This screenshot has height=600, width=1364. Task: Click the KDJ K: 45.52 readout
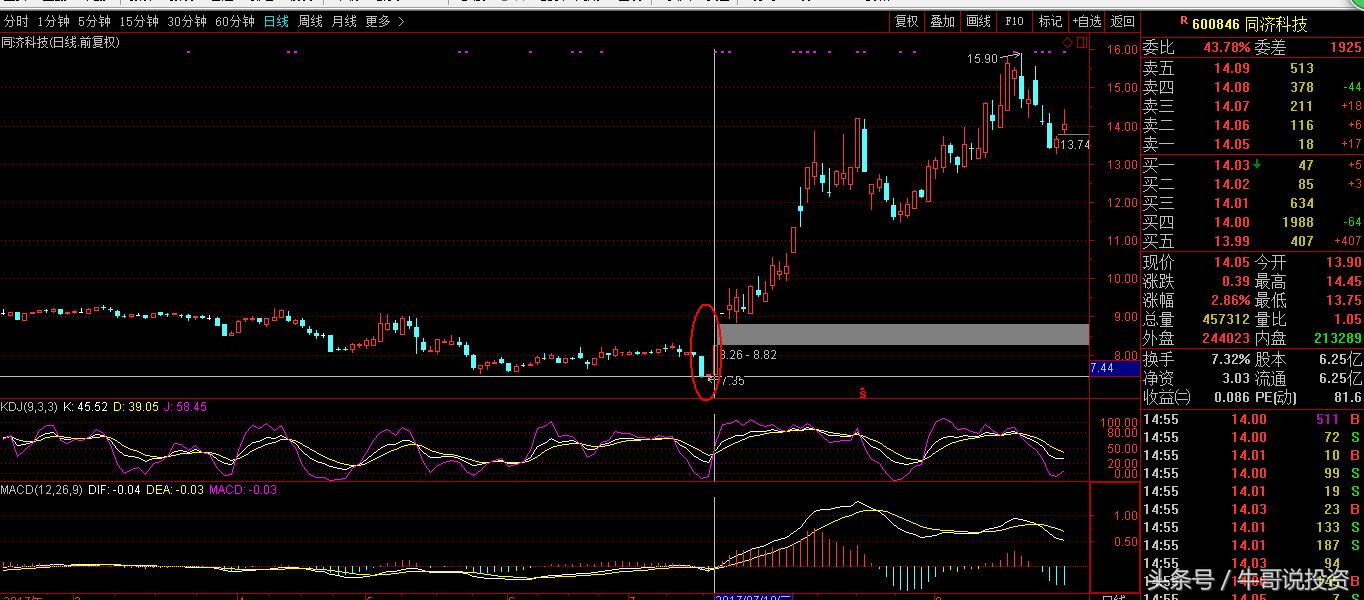(84, 407)
